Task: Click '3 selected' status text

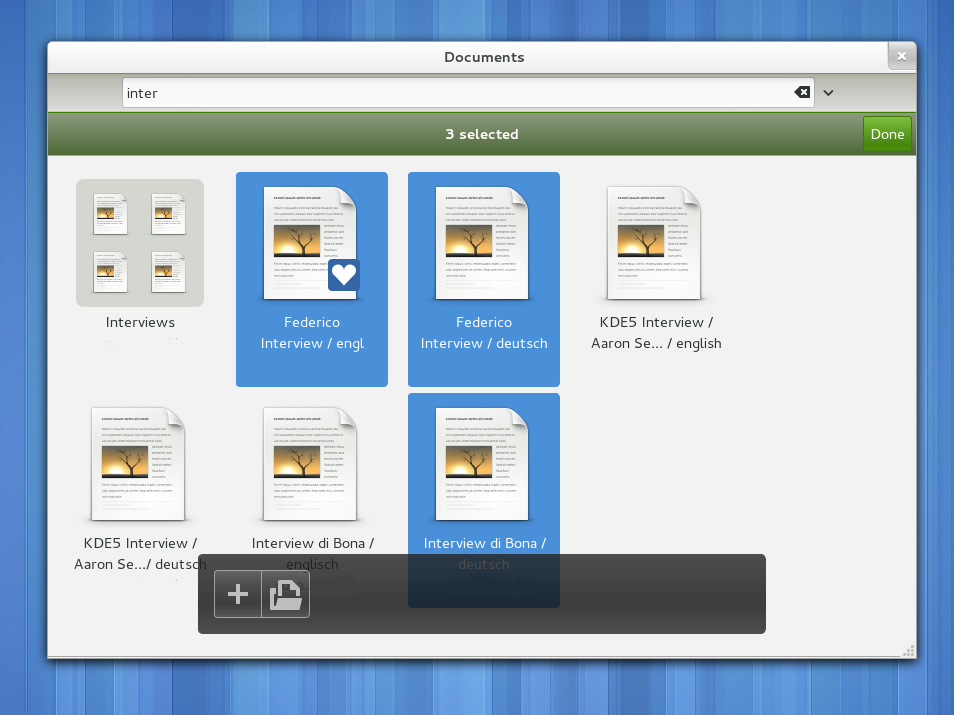Action: pyautogui.click(x=482, y=134)
